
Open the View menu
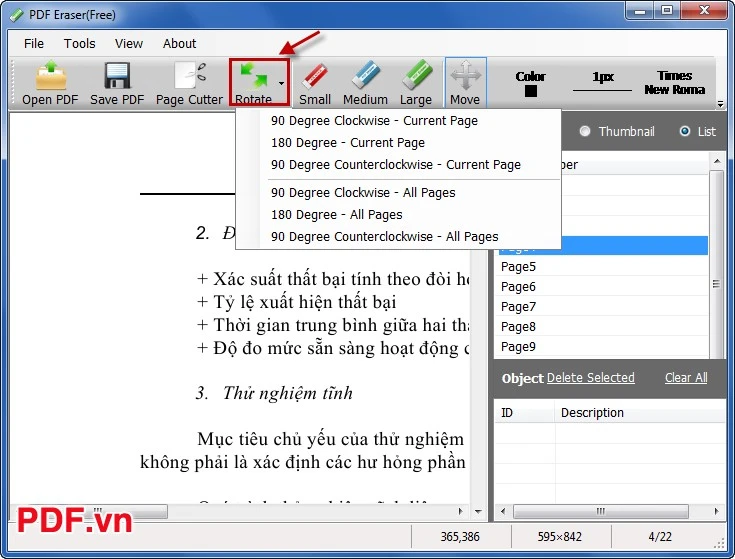pyautogui.click(x=128, y=44)
